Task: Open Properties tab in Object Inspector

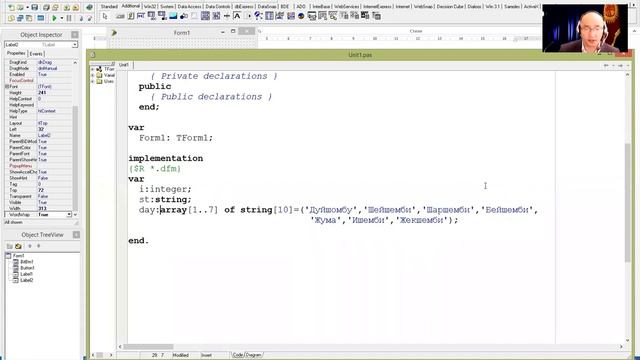Action: (x=16, y=53)
